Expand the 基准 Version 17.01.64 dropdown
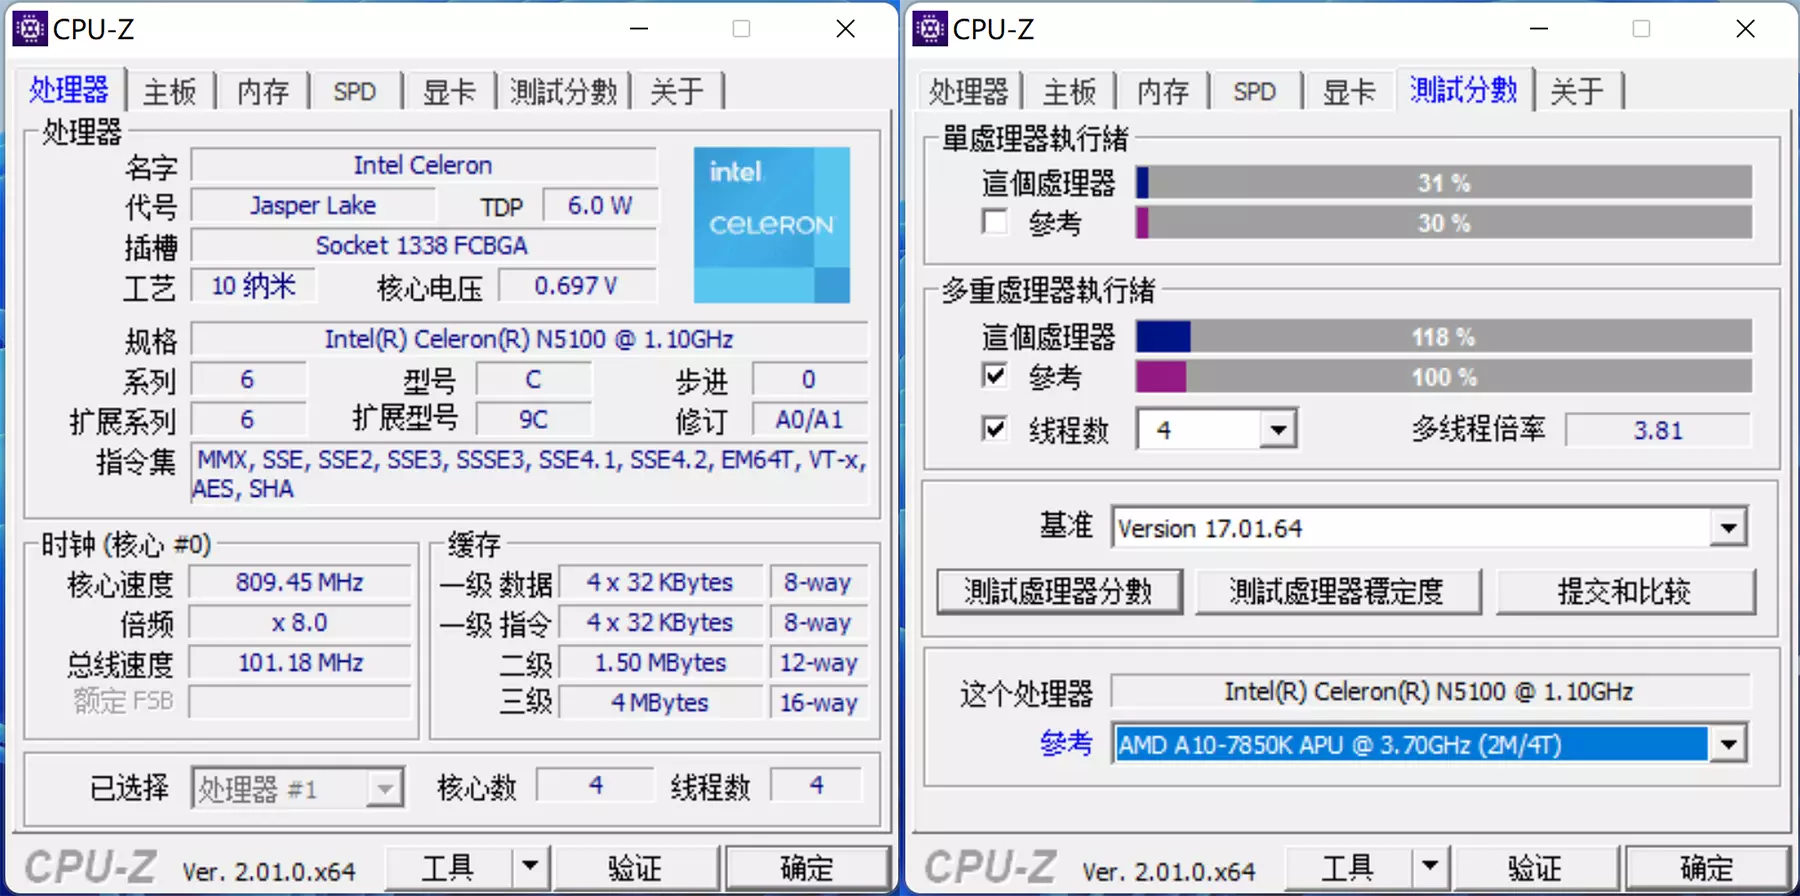 (1728, 528)
